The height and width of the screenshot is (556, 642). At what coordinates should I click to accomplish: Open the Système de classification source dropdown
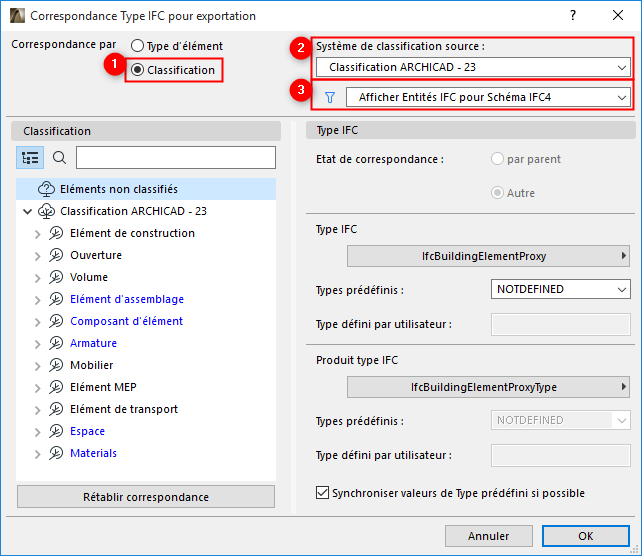pos(473,67)
